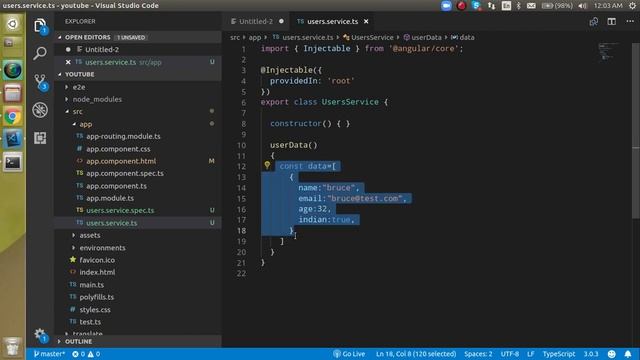This screenshot has width=640, height=360.
Task: Click the master branch indicator
Action: point(49,354)
